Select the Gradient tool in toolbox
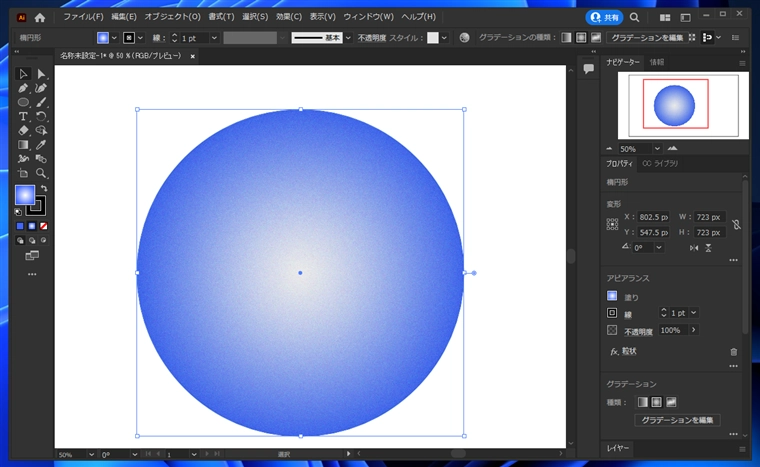The width and height of the screenshot is (760, 467). pyautogui.click(x=23, y=145)
